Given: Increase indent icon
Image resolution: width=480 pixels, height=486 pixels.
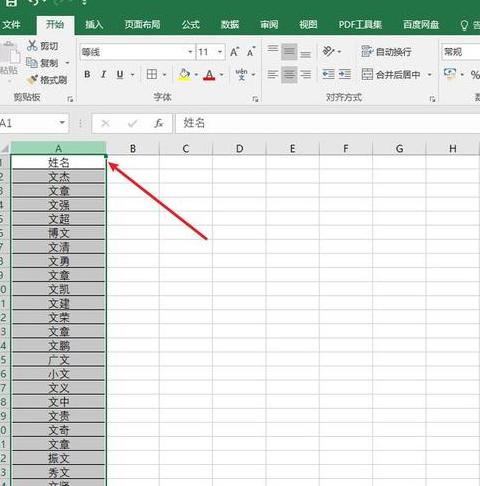Looking at the screenshot, I should pyautogui.click(x=345, y=74).
